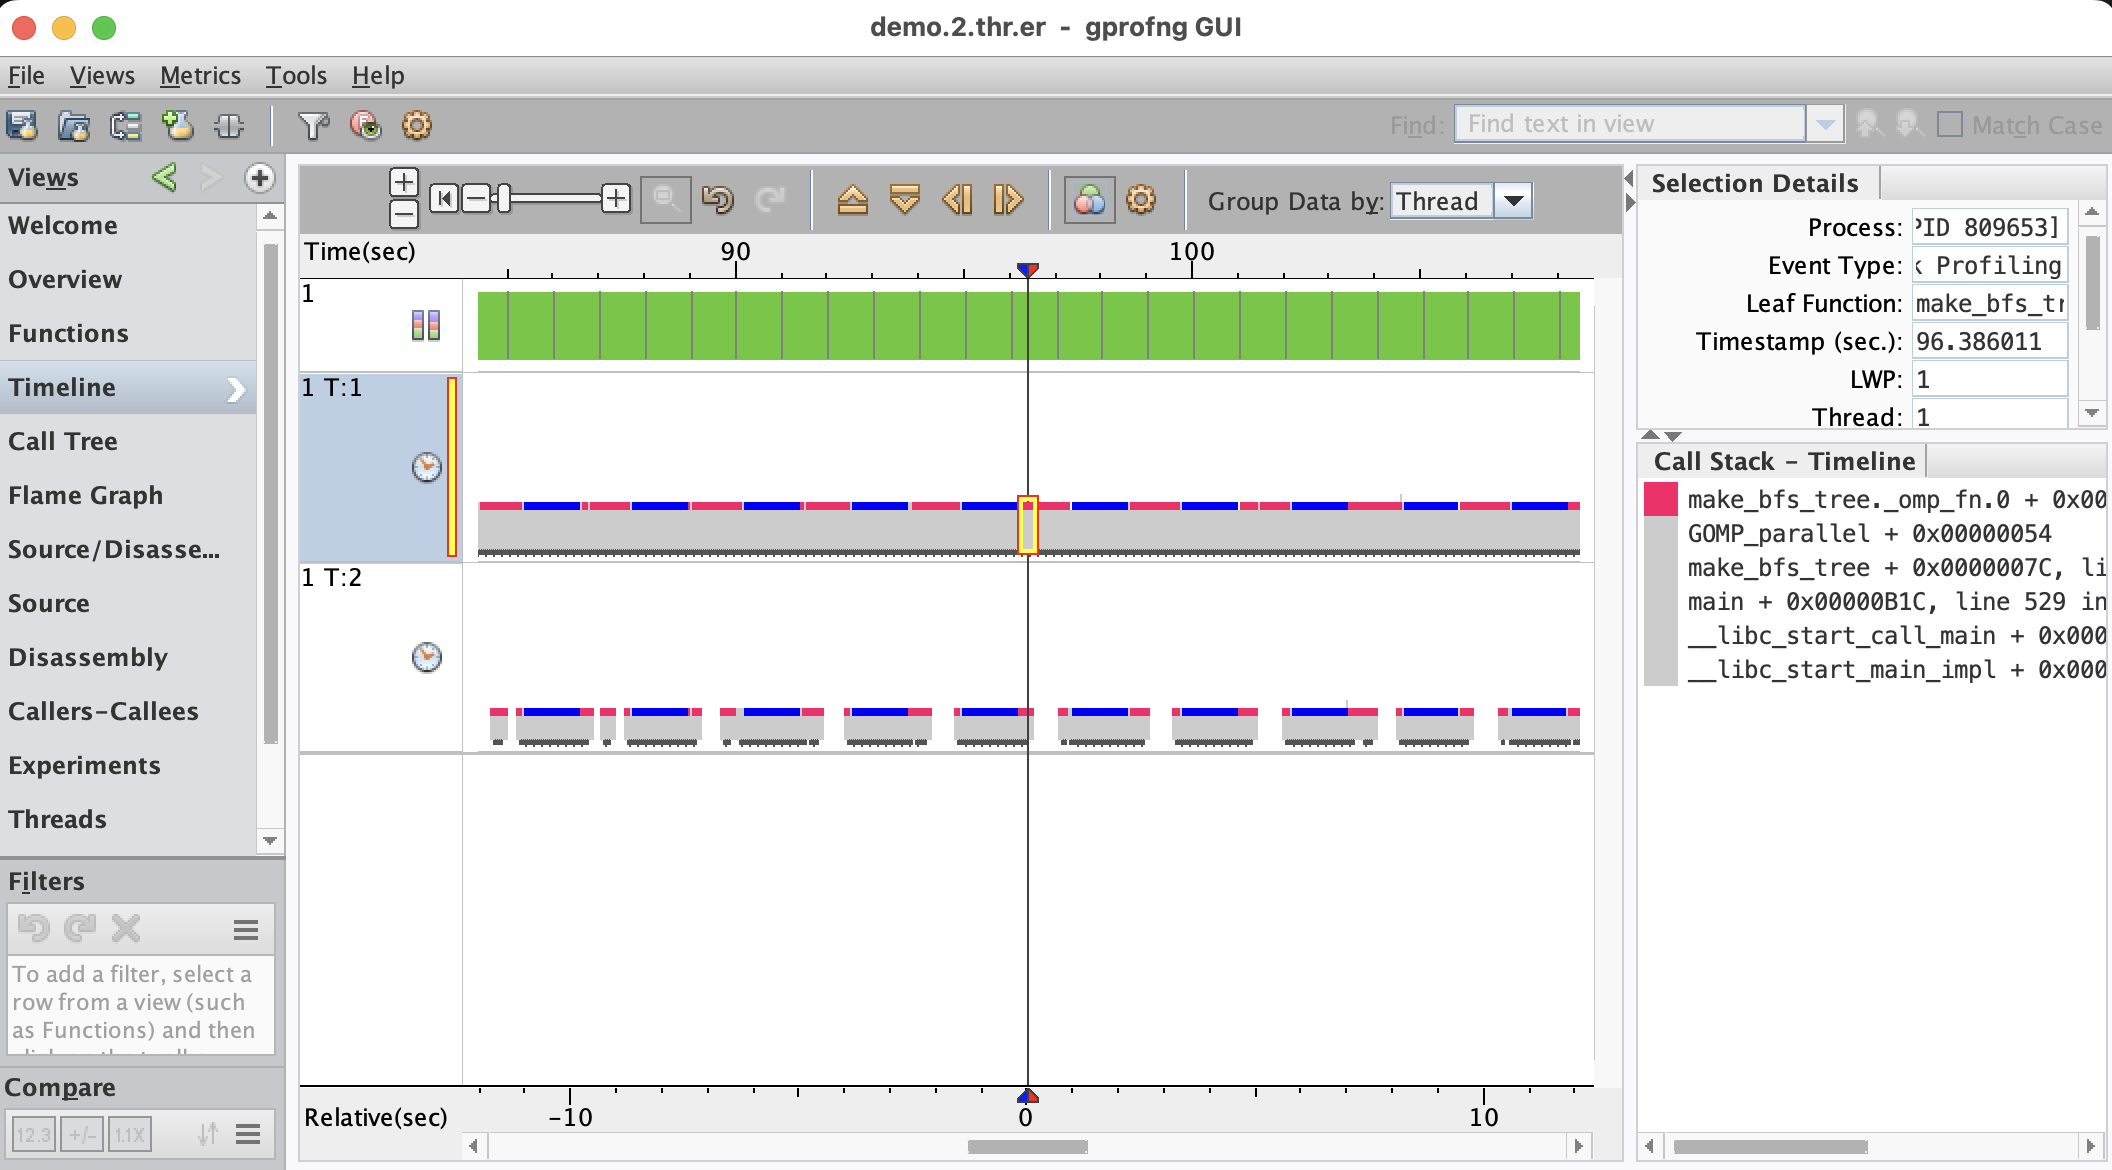Switch to the Call Tree view
This screenshot has height=1170, width=2112.
click(63, 441)
